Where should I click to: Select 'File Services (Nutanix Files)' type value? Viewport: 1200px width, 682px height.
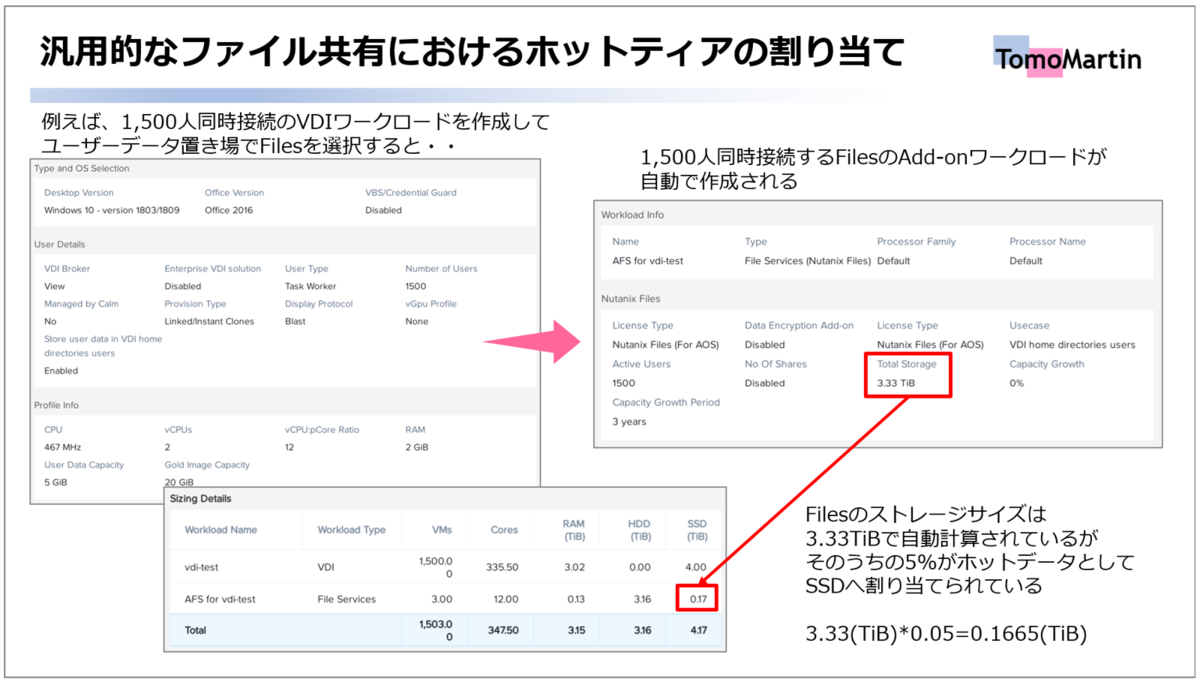[808, 261]
